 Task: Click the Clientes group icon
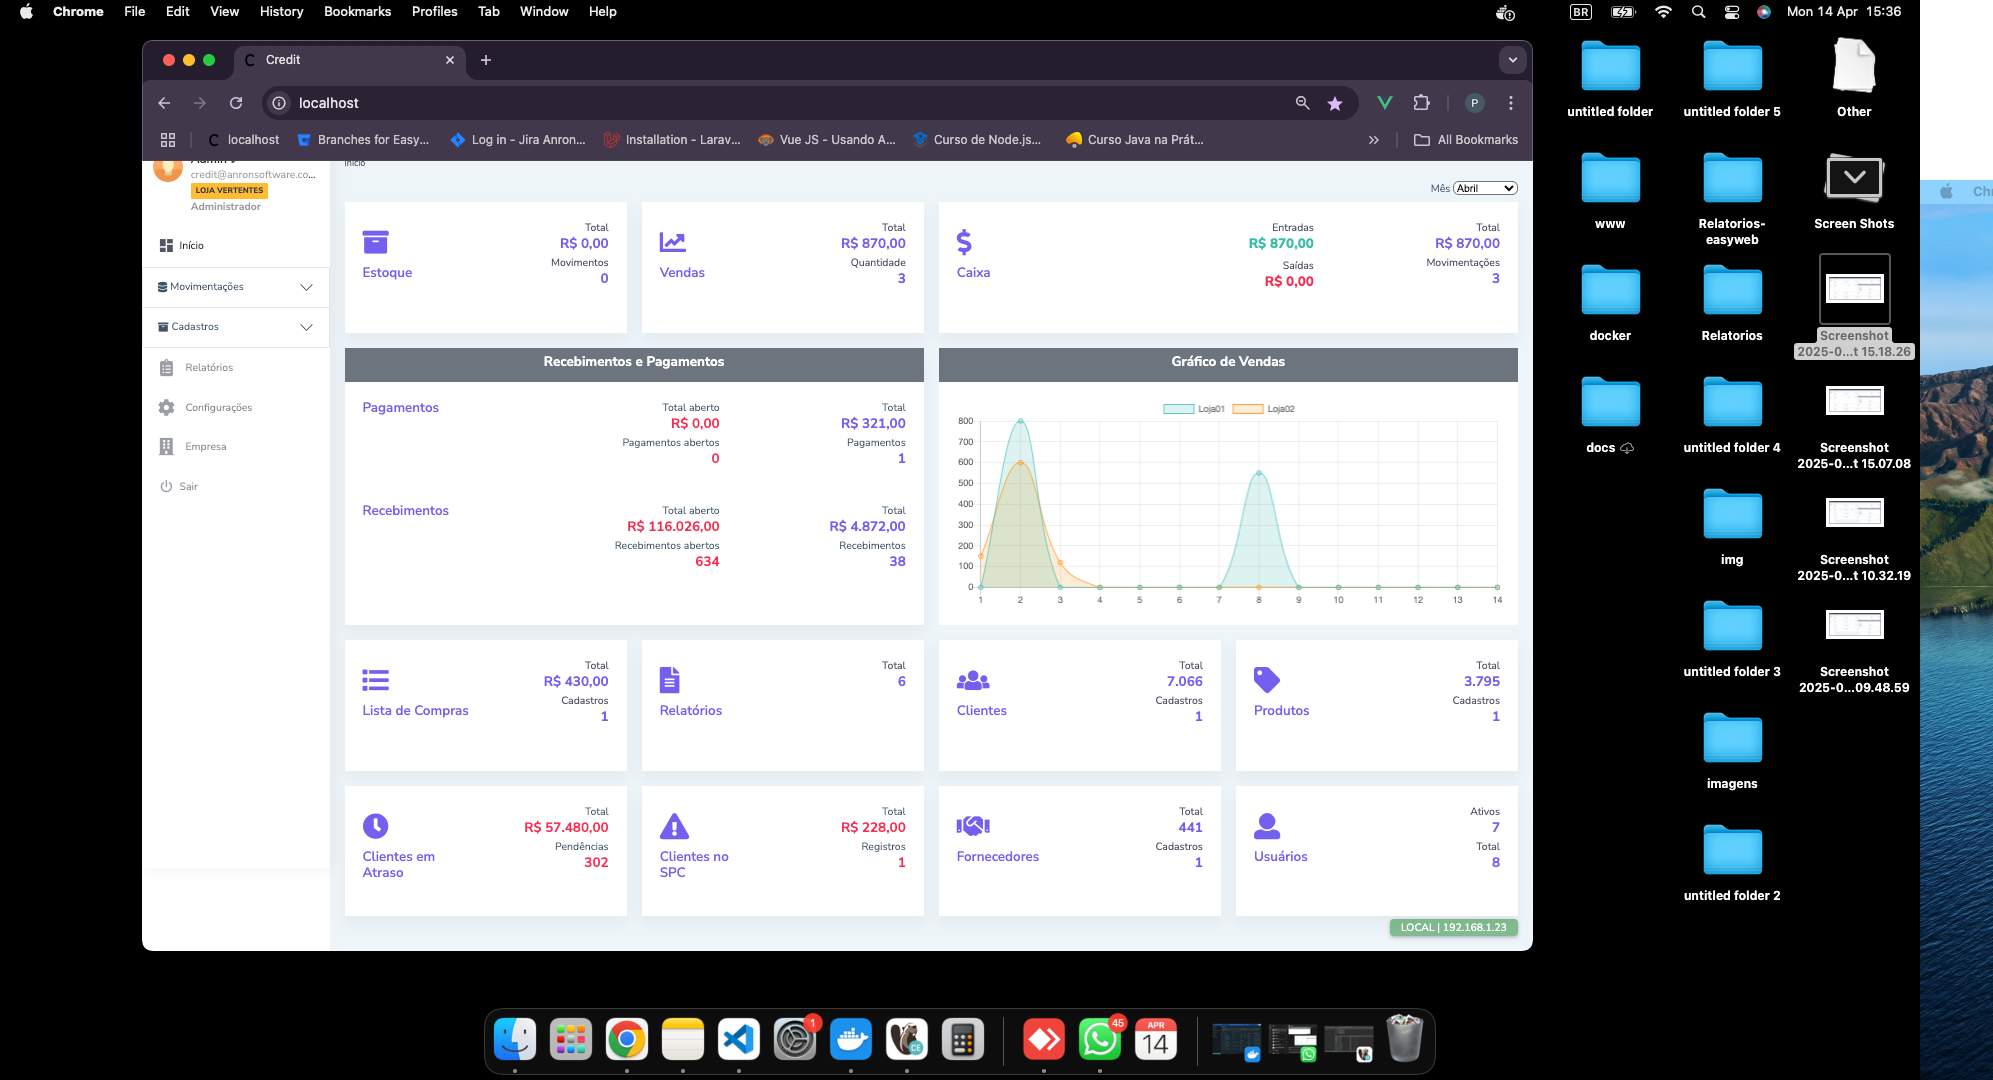pos(973,680)
